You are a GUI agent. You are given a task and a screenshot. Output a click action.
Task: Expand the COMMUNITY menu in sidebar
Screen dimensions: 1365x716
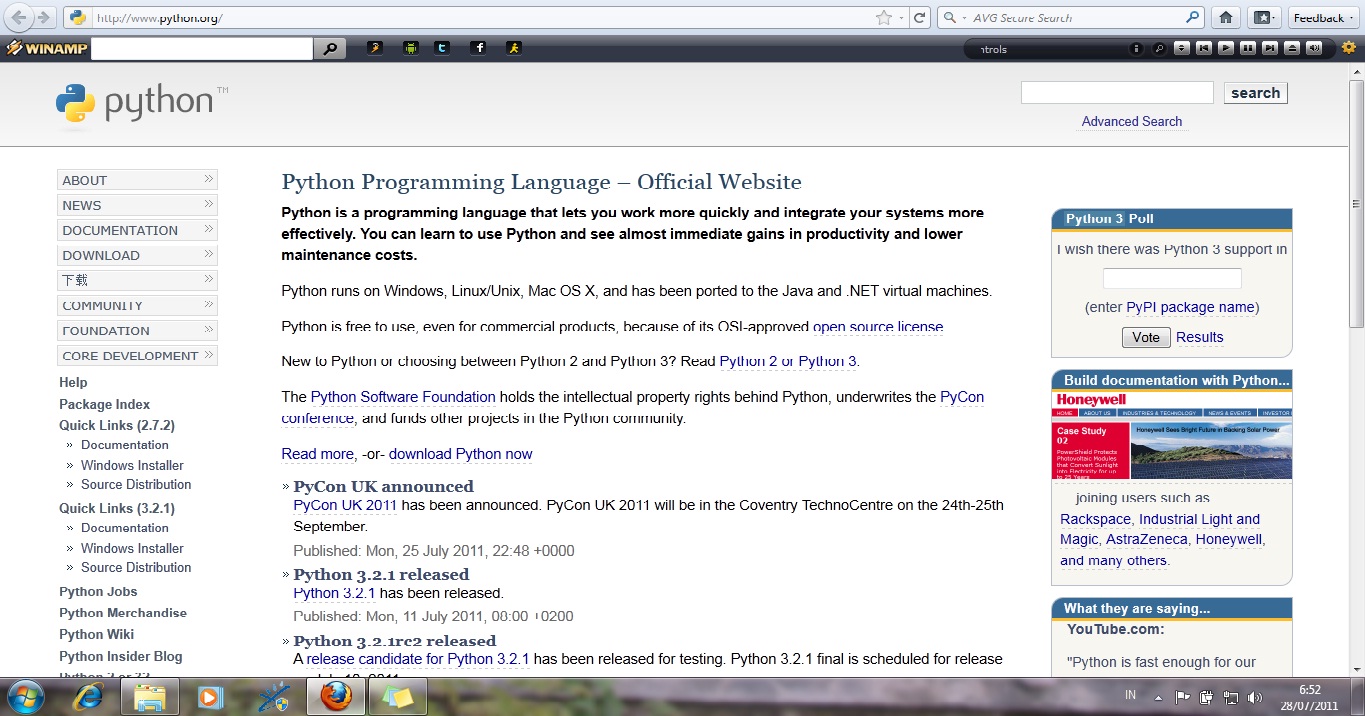[137, 305]
